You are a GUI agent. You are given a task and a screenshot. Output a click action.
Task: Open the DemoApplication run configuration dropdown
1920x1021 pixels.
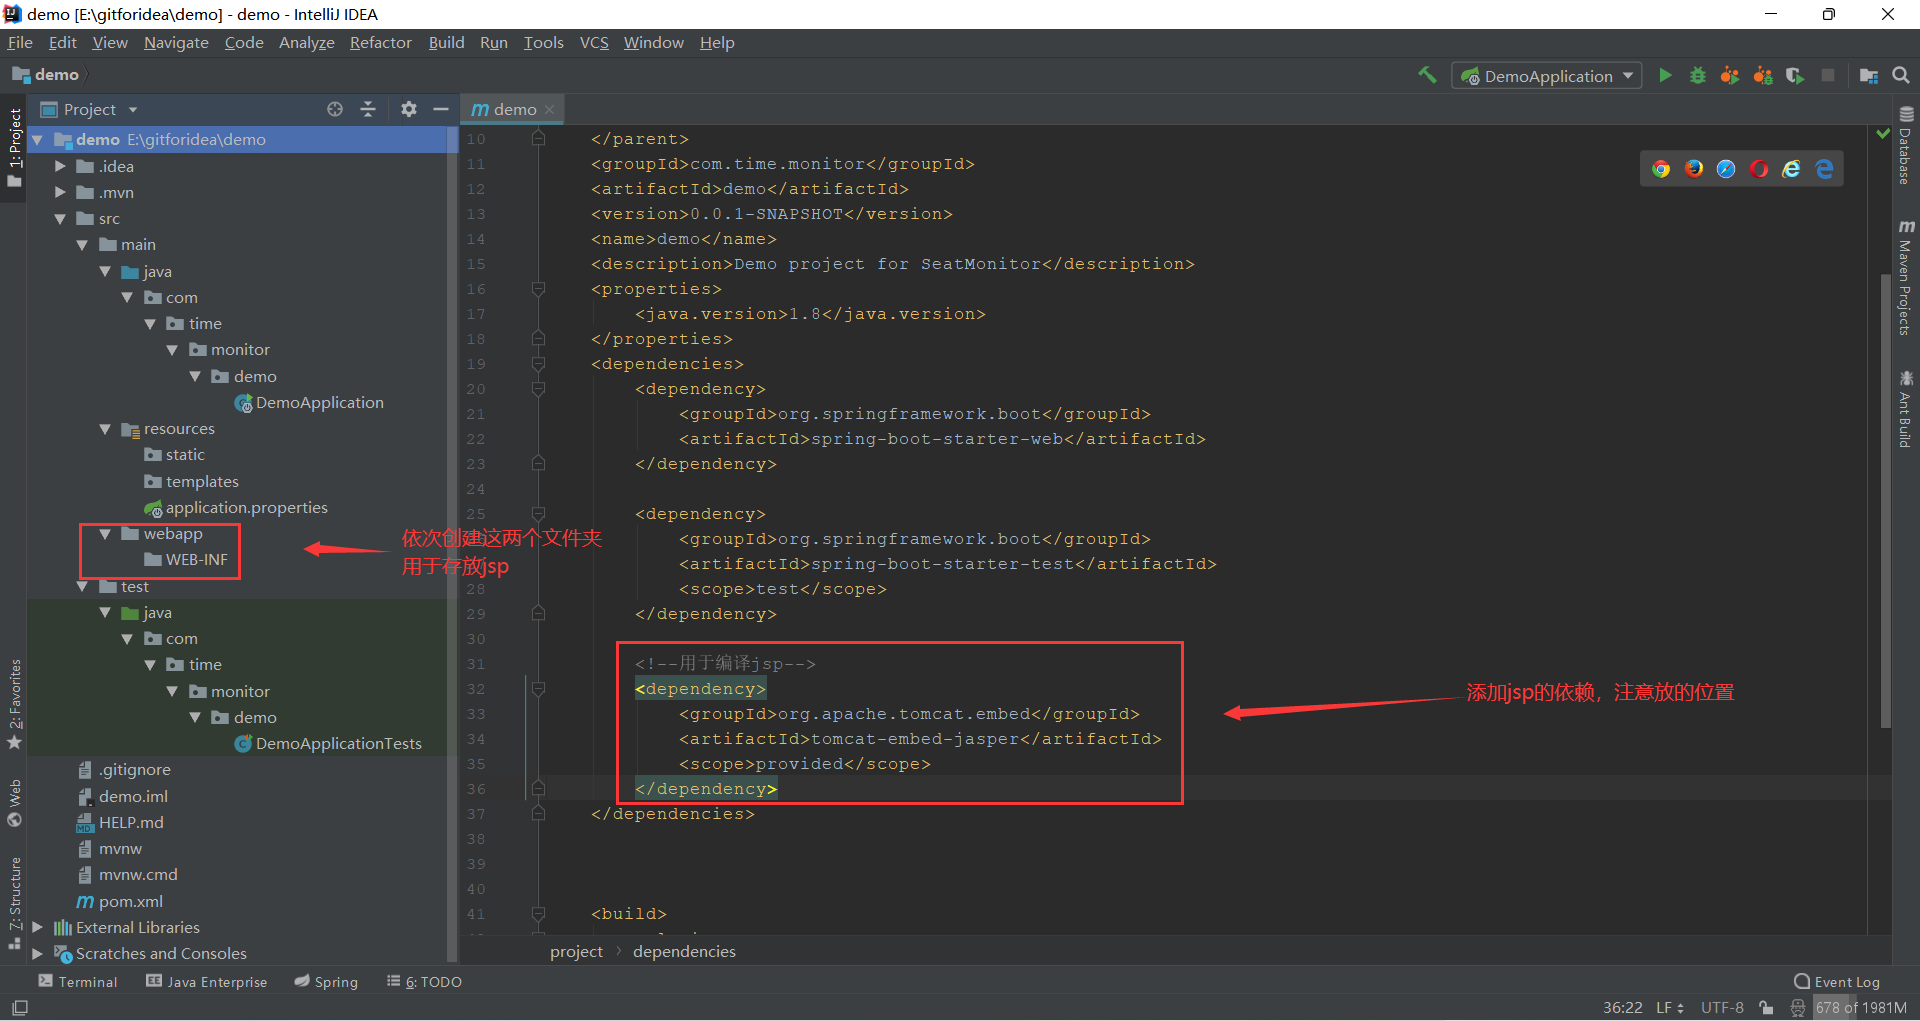point(1546,76)
